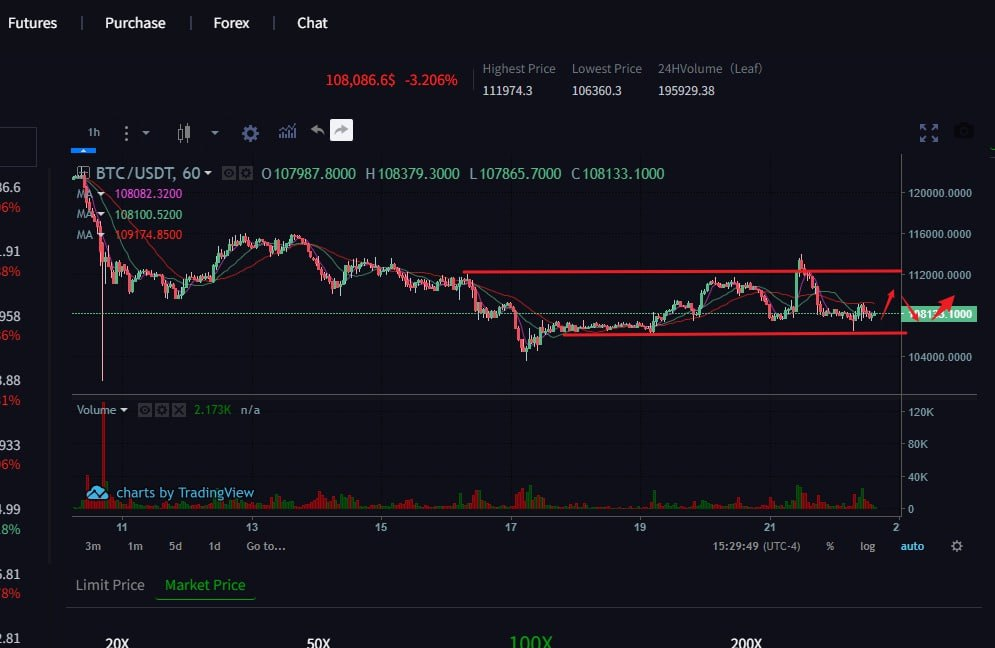Switch to the Market Price tab
The height and width of the screenshot is (648, 995).
click(x=205, y=585)
